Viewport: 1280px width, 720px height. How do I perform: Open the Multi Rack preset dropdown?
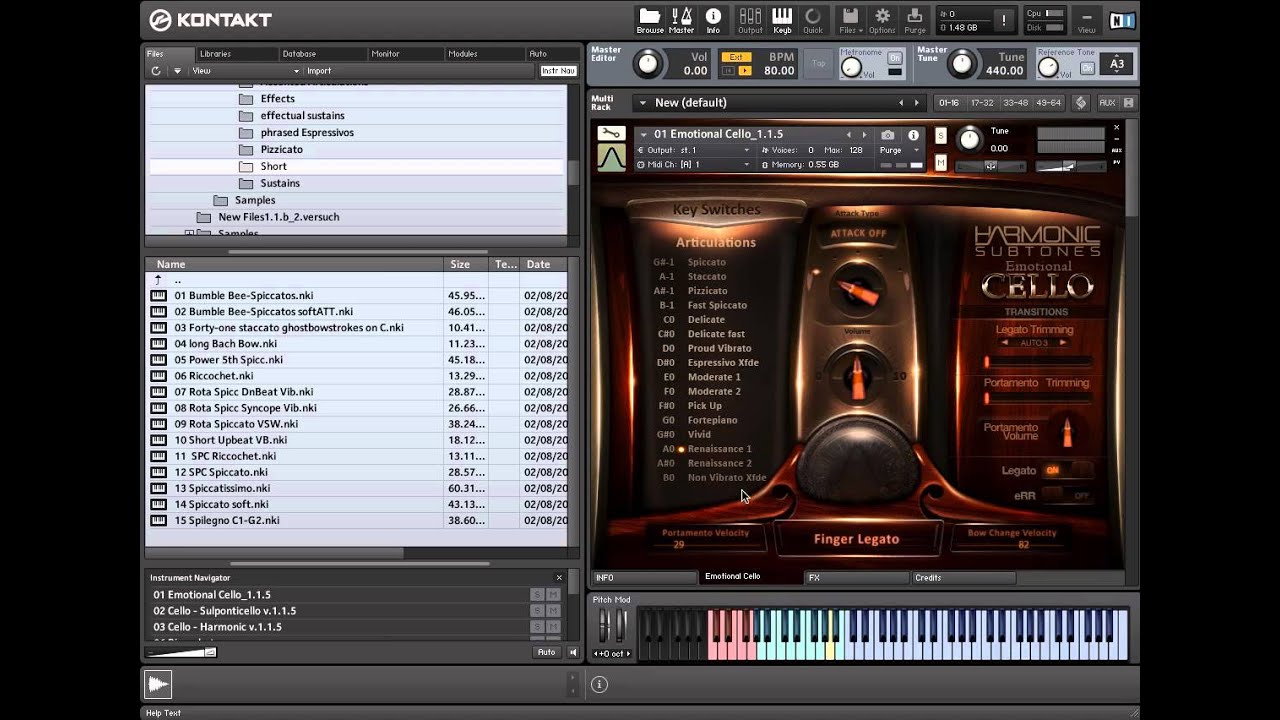pos(641,103)
